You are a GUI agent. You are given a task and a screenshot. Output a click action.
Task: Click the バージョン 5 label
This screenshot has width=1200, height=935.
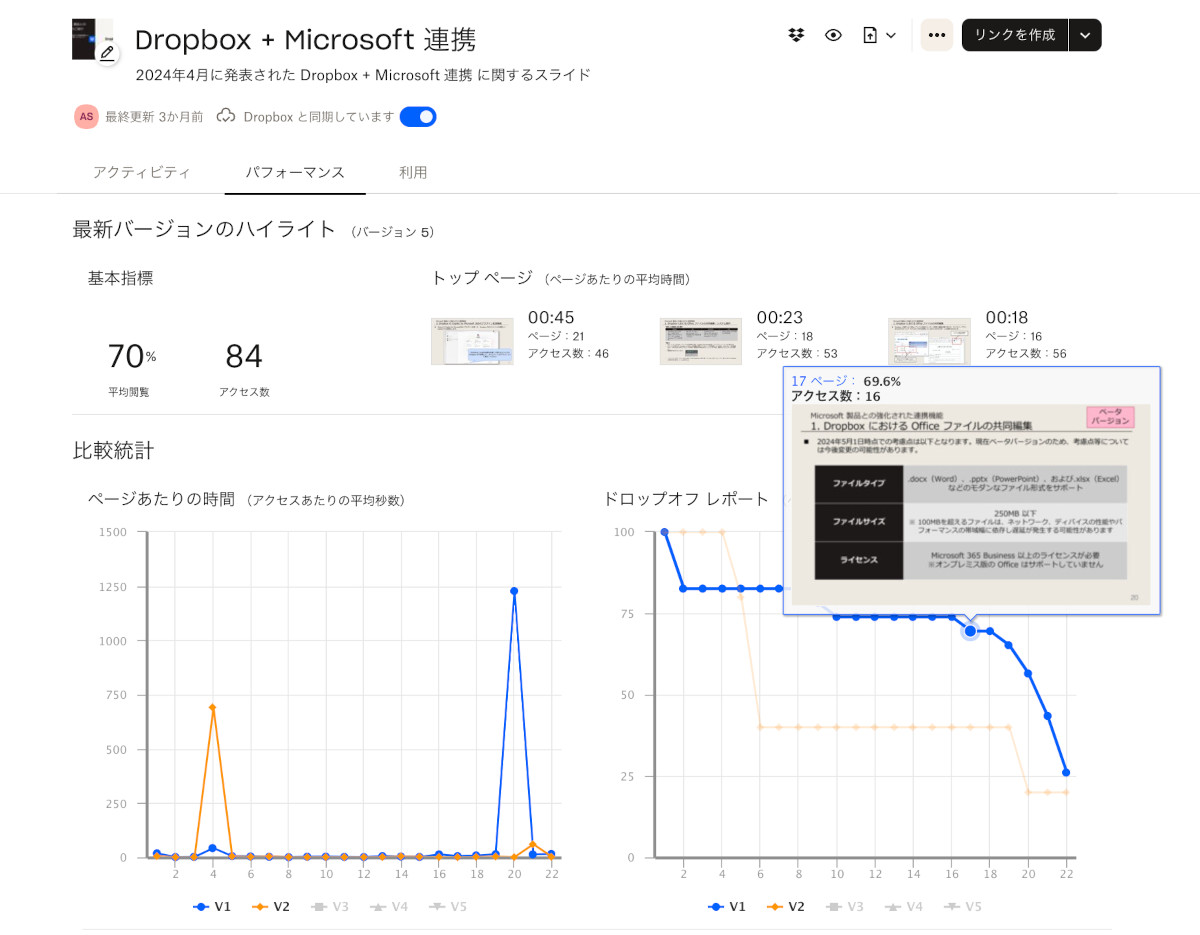(393, 232)
